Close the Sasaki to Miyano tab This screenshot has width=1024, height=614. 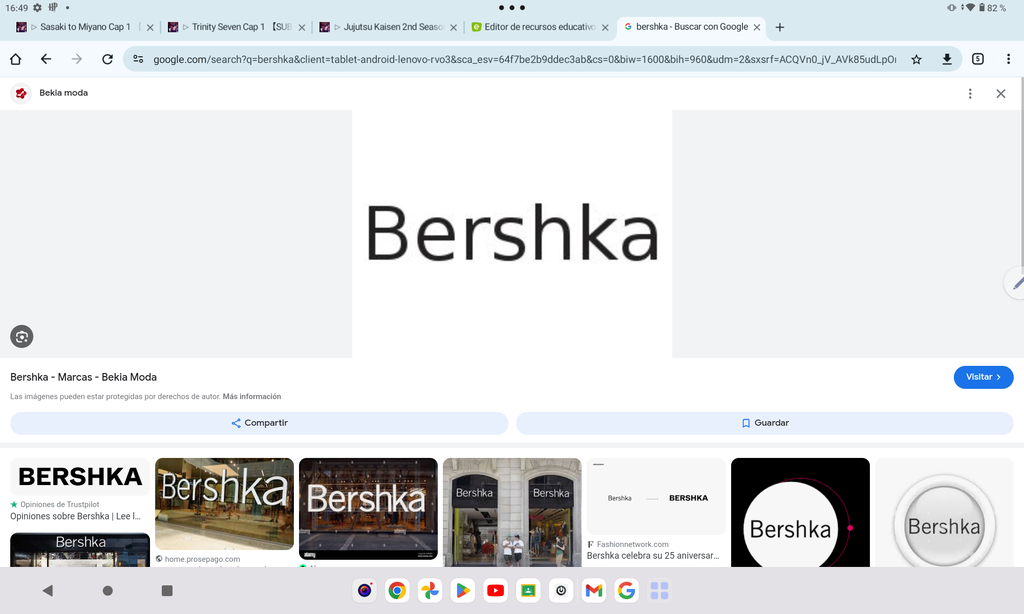coord(150,27)
